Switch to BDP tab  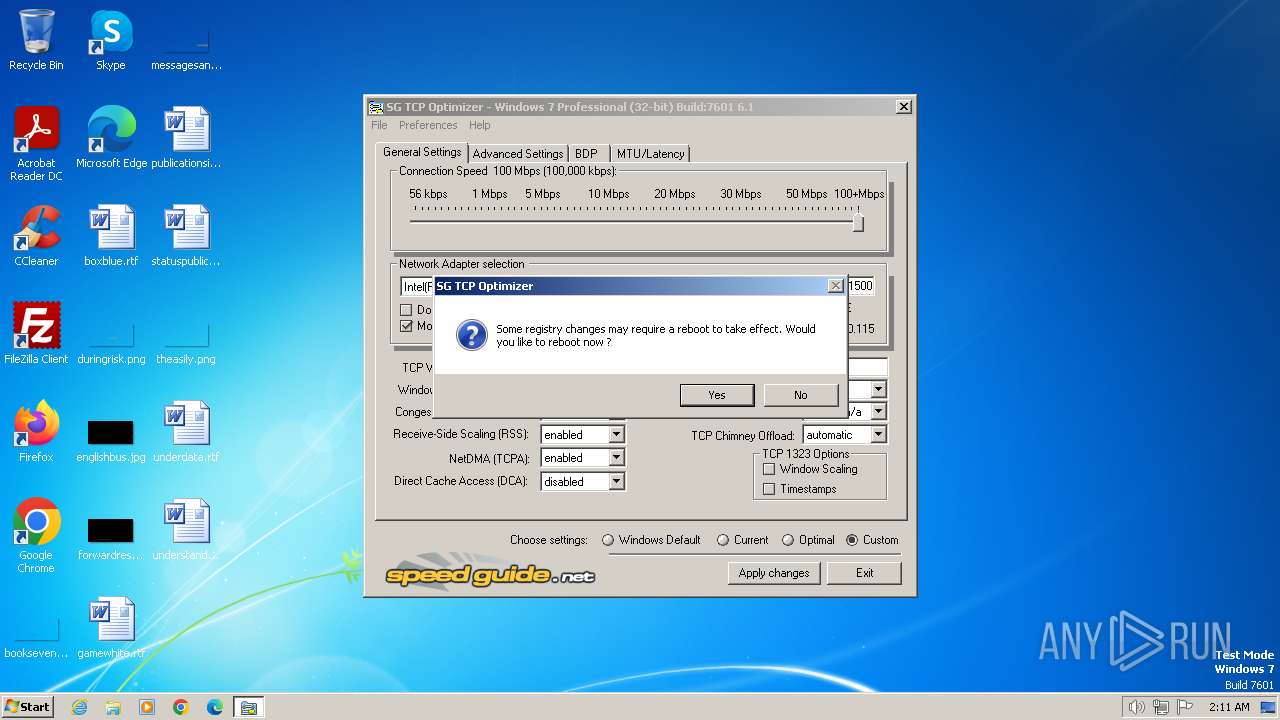586,154
